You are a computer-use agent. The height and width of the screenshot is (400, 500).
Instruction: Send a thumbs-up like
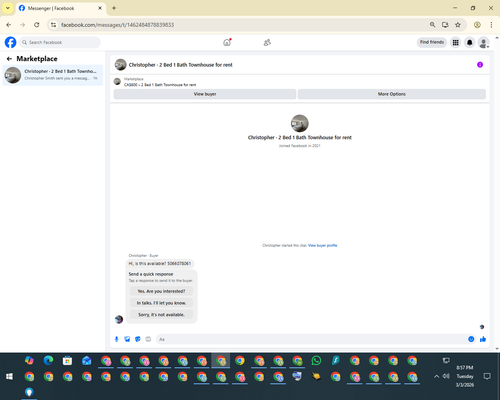click(x=483, y=339)
